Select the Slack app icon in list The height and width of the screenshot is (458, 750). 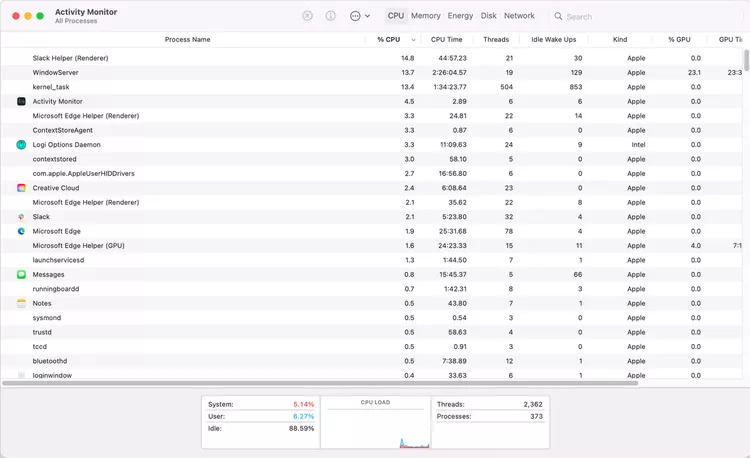pos(21,217)
